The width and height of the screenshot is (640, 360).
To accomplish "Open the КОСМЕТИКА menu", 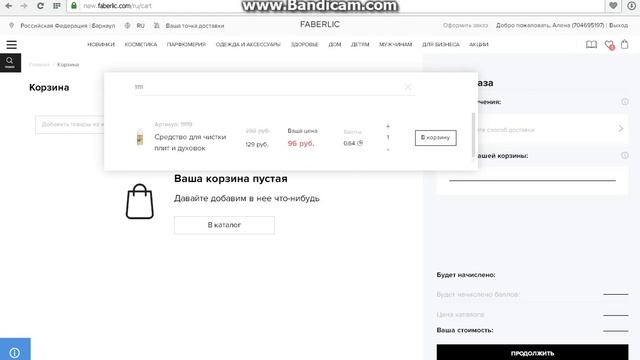I will (140, 44).
